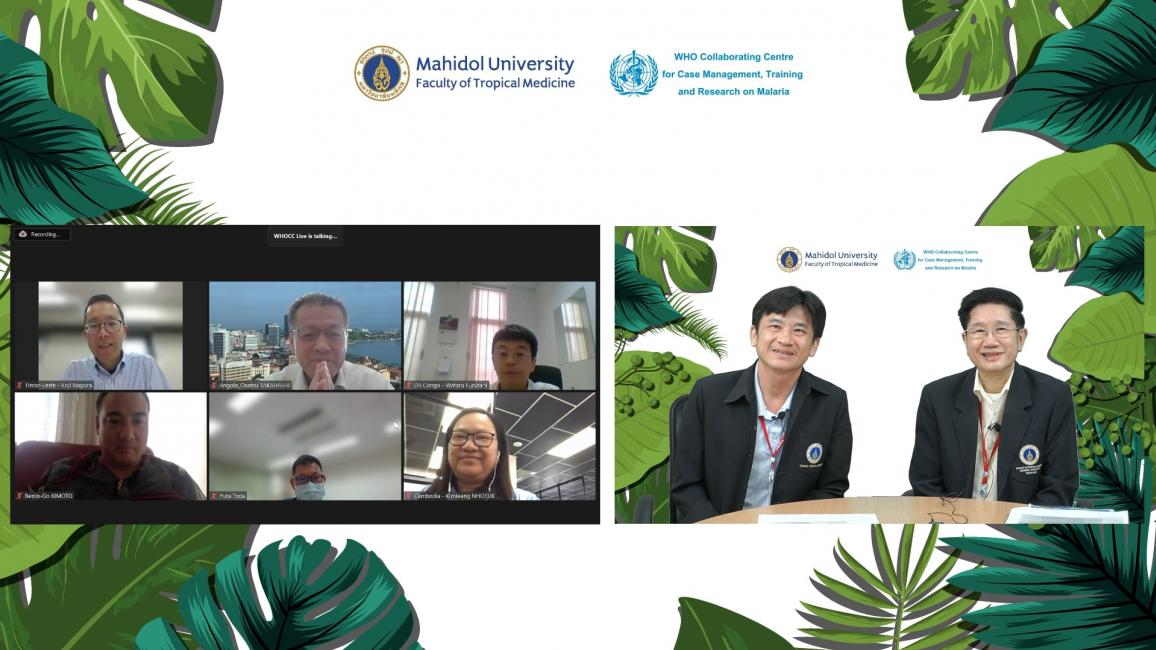Click the DR Congo participant name label
Image resolution: width=1156 pixels, height=650 pixels.
(450, 385)
